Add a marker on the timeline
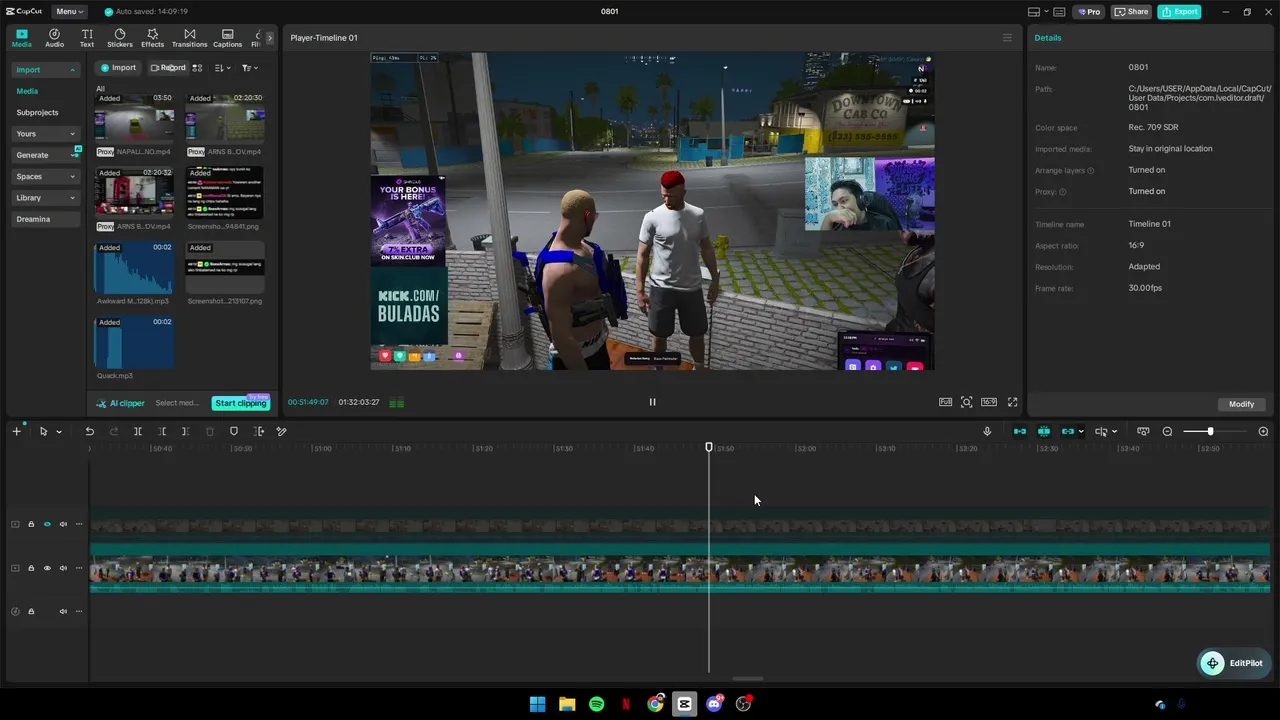The image size is (1280, 720). pyautogui.click(x=234, y=431)
